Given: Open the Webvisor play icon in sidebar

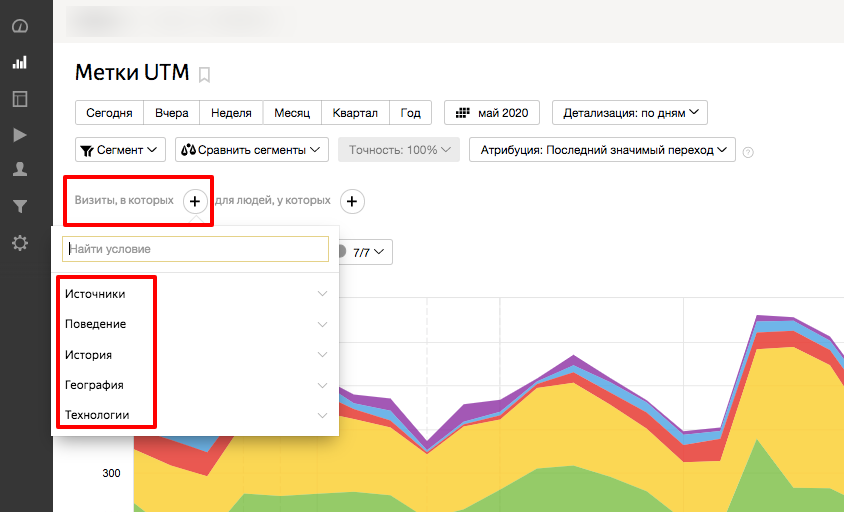Looking at the screenshot, I should pyautogui.click(x=19, y=135).
